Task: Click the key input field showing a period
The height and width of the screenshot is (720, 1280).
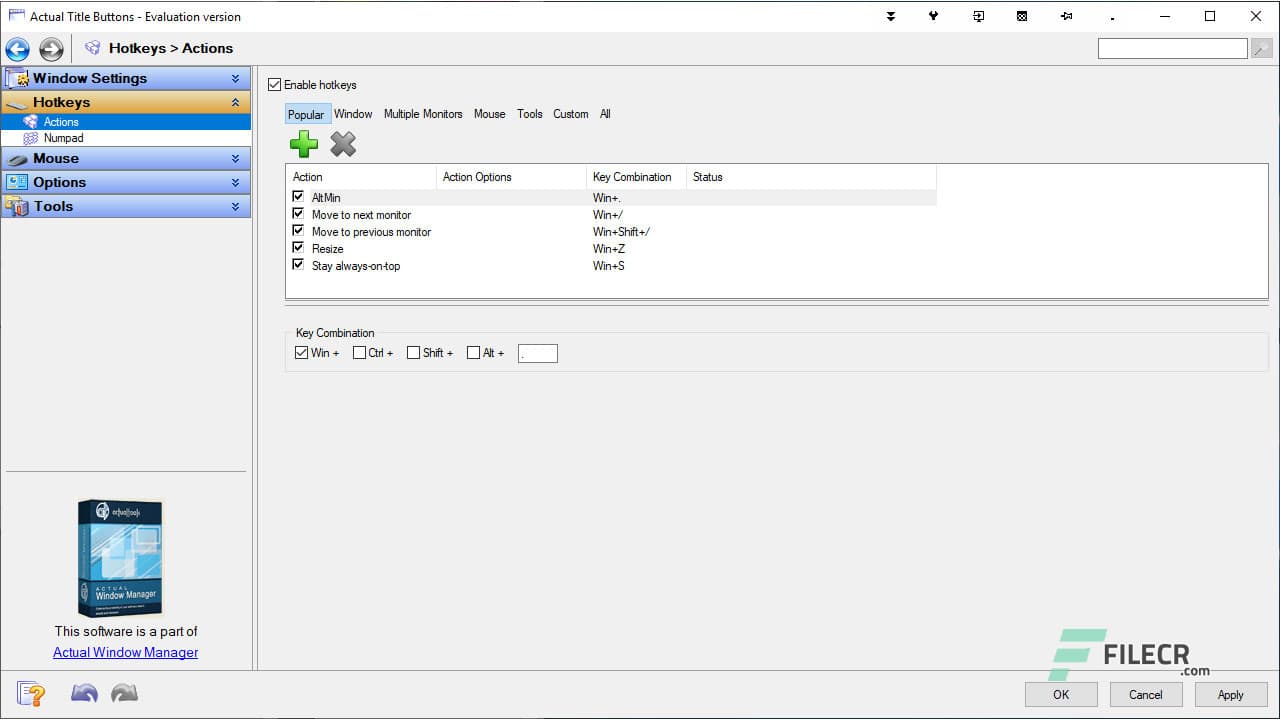Action: [x=537, y=352]
